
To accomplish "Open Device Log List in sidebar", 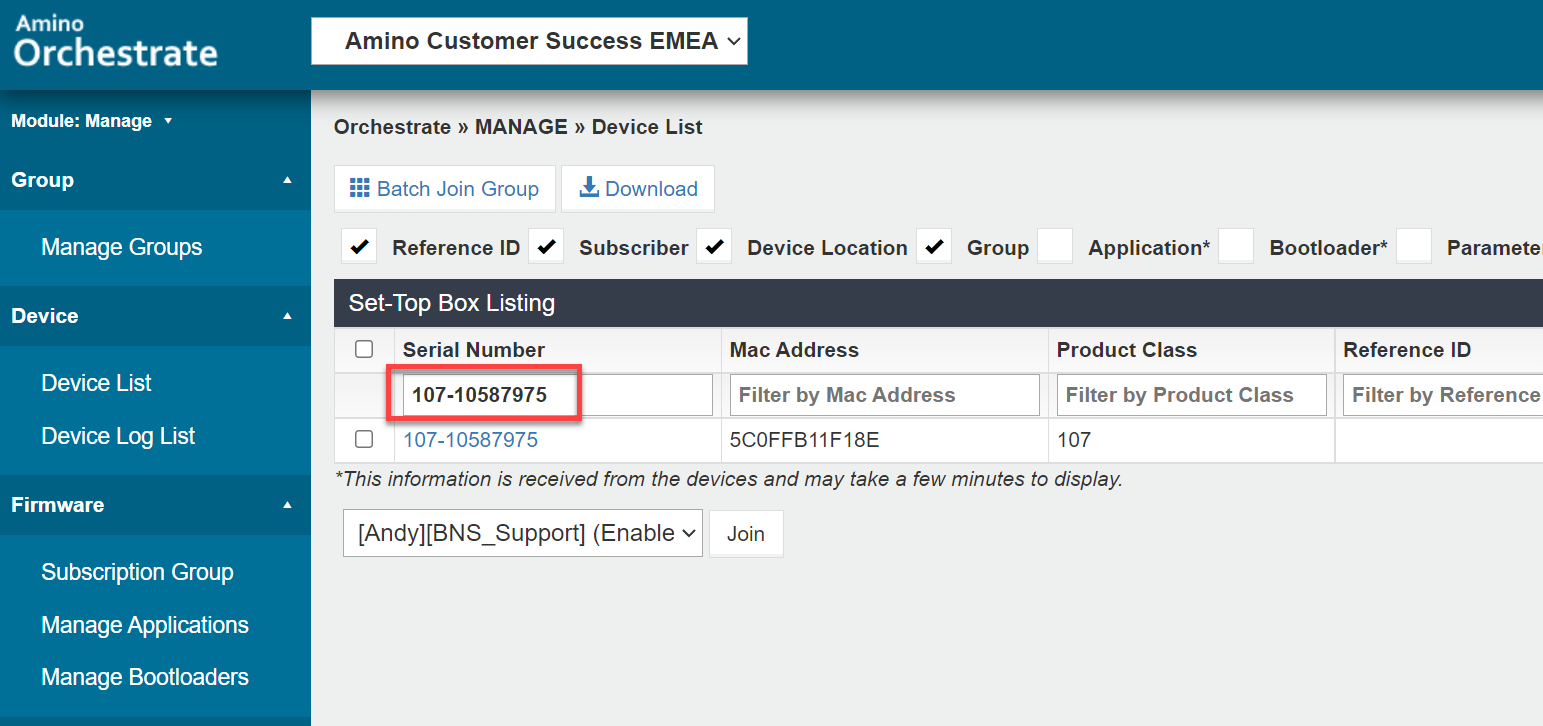I will click(x=118, y=436).
